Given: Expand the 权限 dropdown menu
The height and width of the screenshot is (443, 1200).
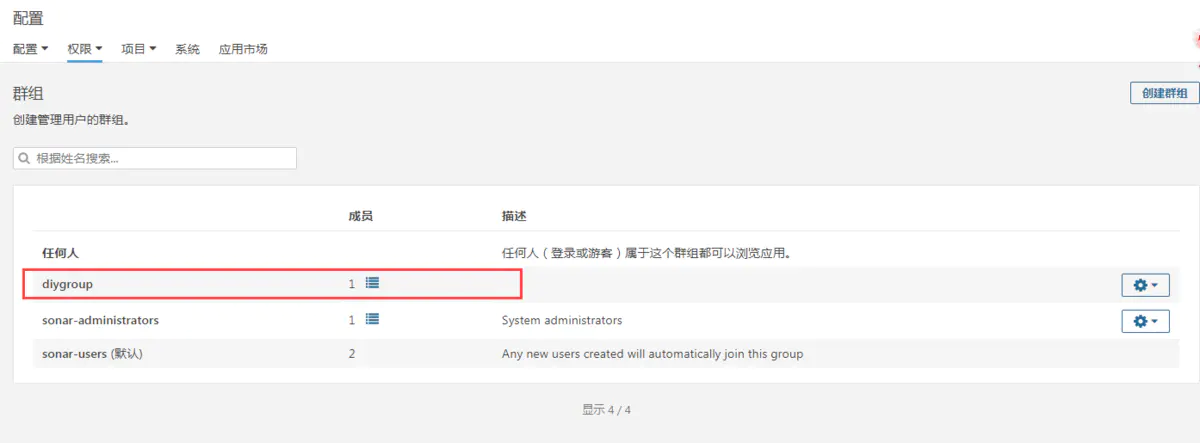Looking at the screenshot, I should coord(85,48).
